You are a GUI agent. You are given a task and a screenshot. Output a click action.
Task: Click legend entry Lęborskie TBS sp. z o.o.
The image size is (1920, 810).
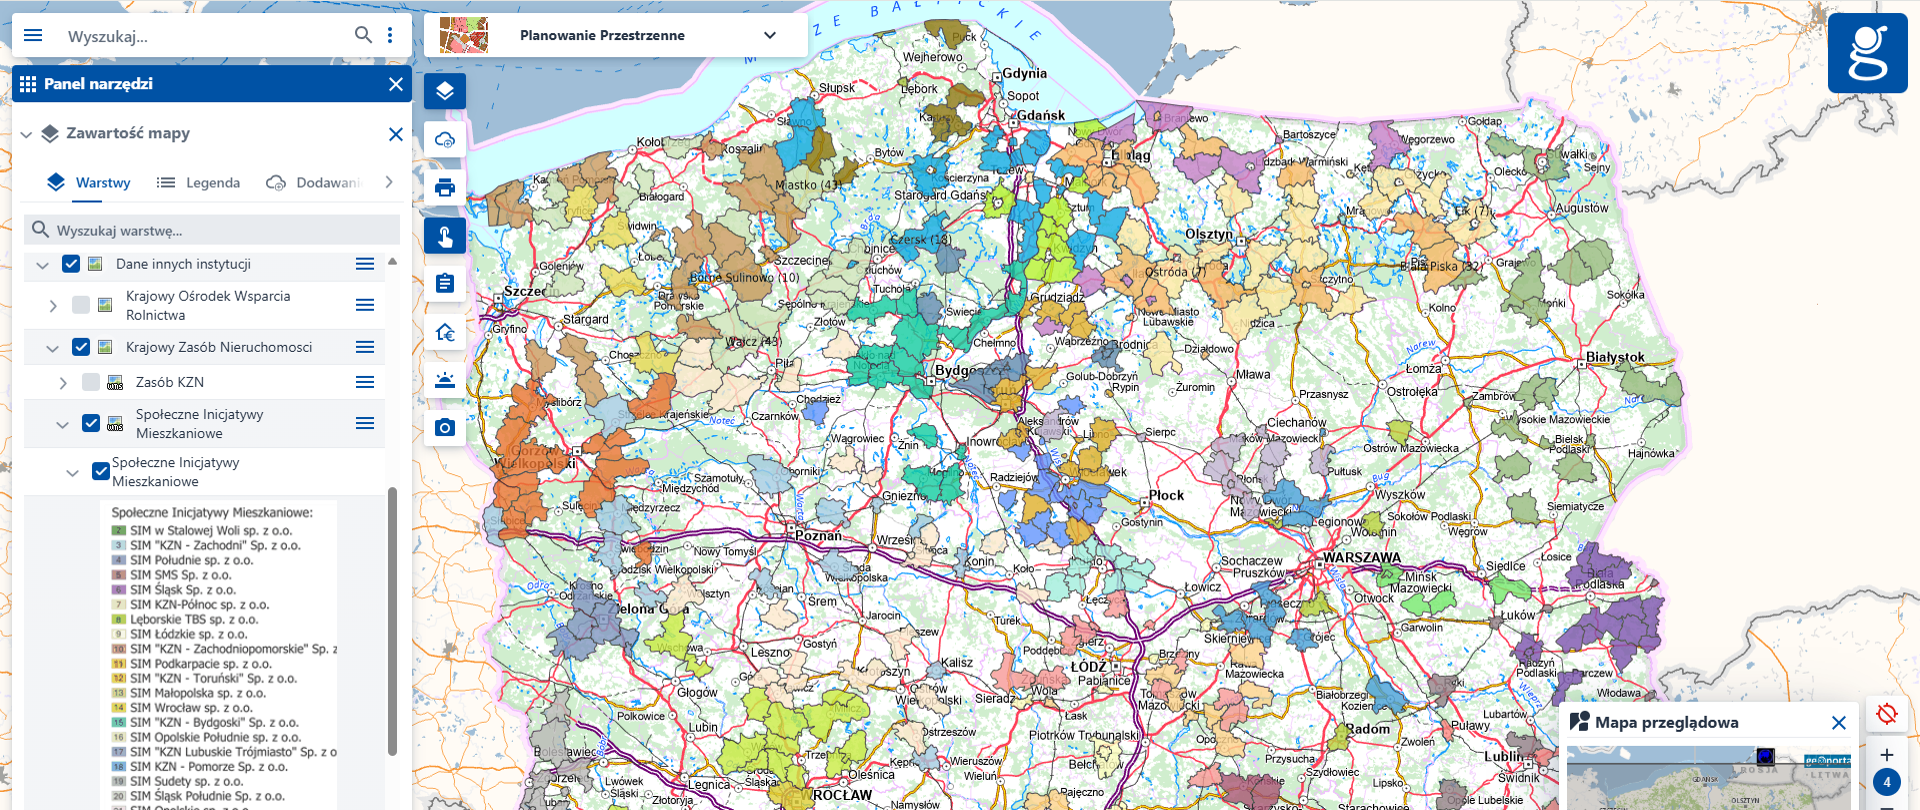(x=194, y=619)
